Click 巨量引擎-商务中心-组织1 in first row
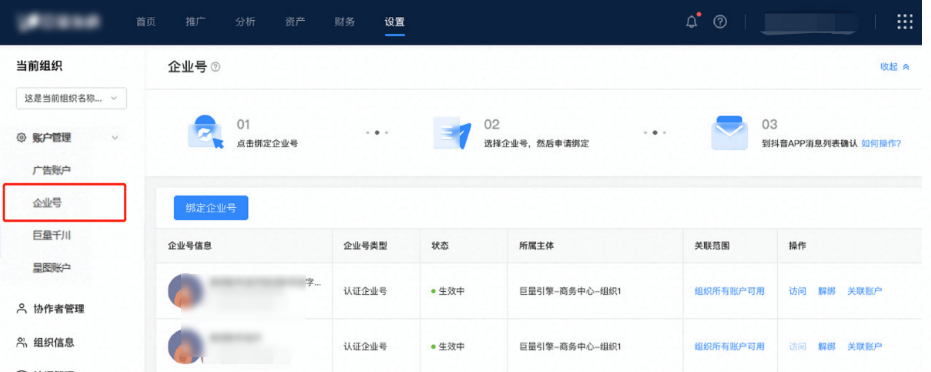This screenshot has width=931, height=372. tap(570, 291)
